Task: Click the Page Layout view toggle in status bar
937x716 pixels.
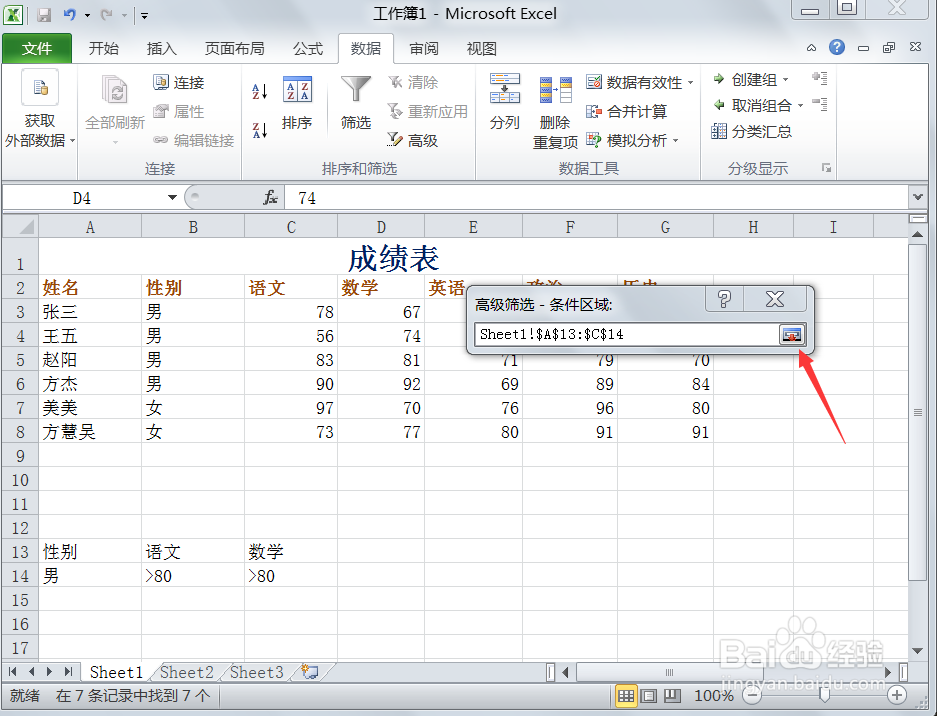Action: click(x=648, y=695)
